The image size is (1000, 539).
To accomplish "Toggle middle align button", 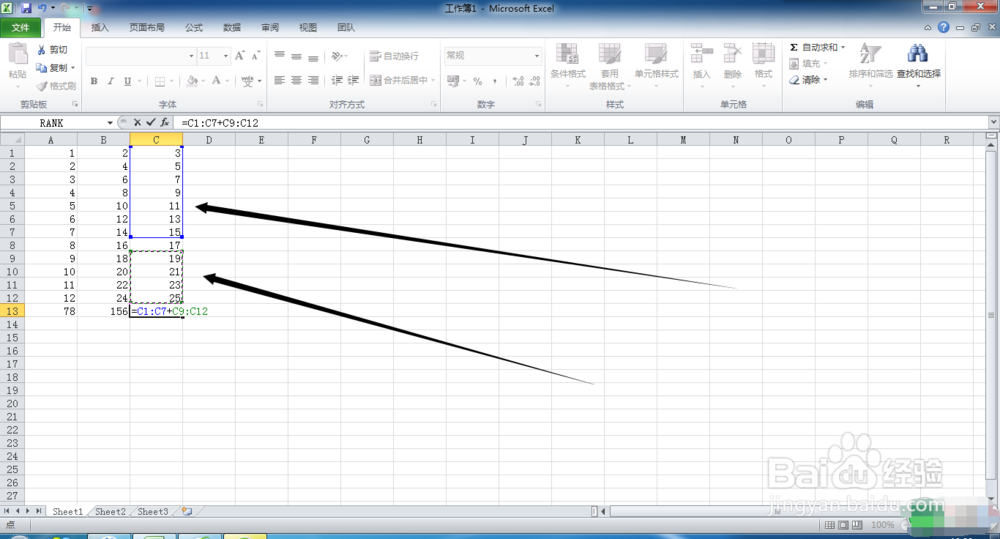I will [x=296, y=55].
